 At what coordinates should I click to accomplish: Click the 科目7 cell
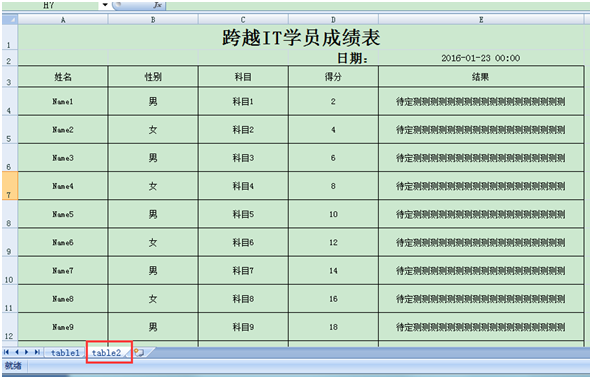[243, 271]
